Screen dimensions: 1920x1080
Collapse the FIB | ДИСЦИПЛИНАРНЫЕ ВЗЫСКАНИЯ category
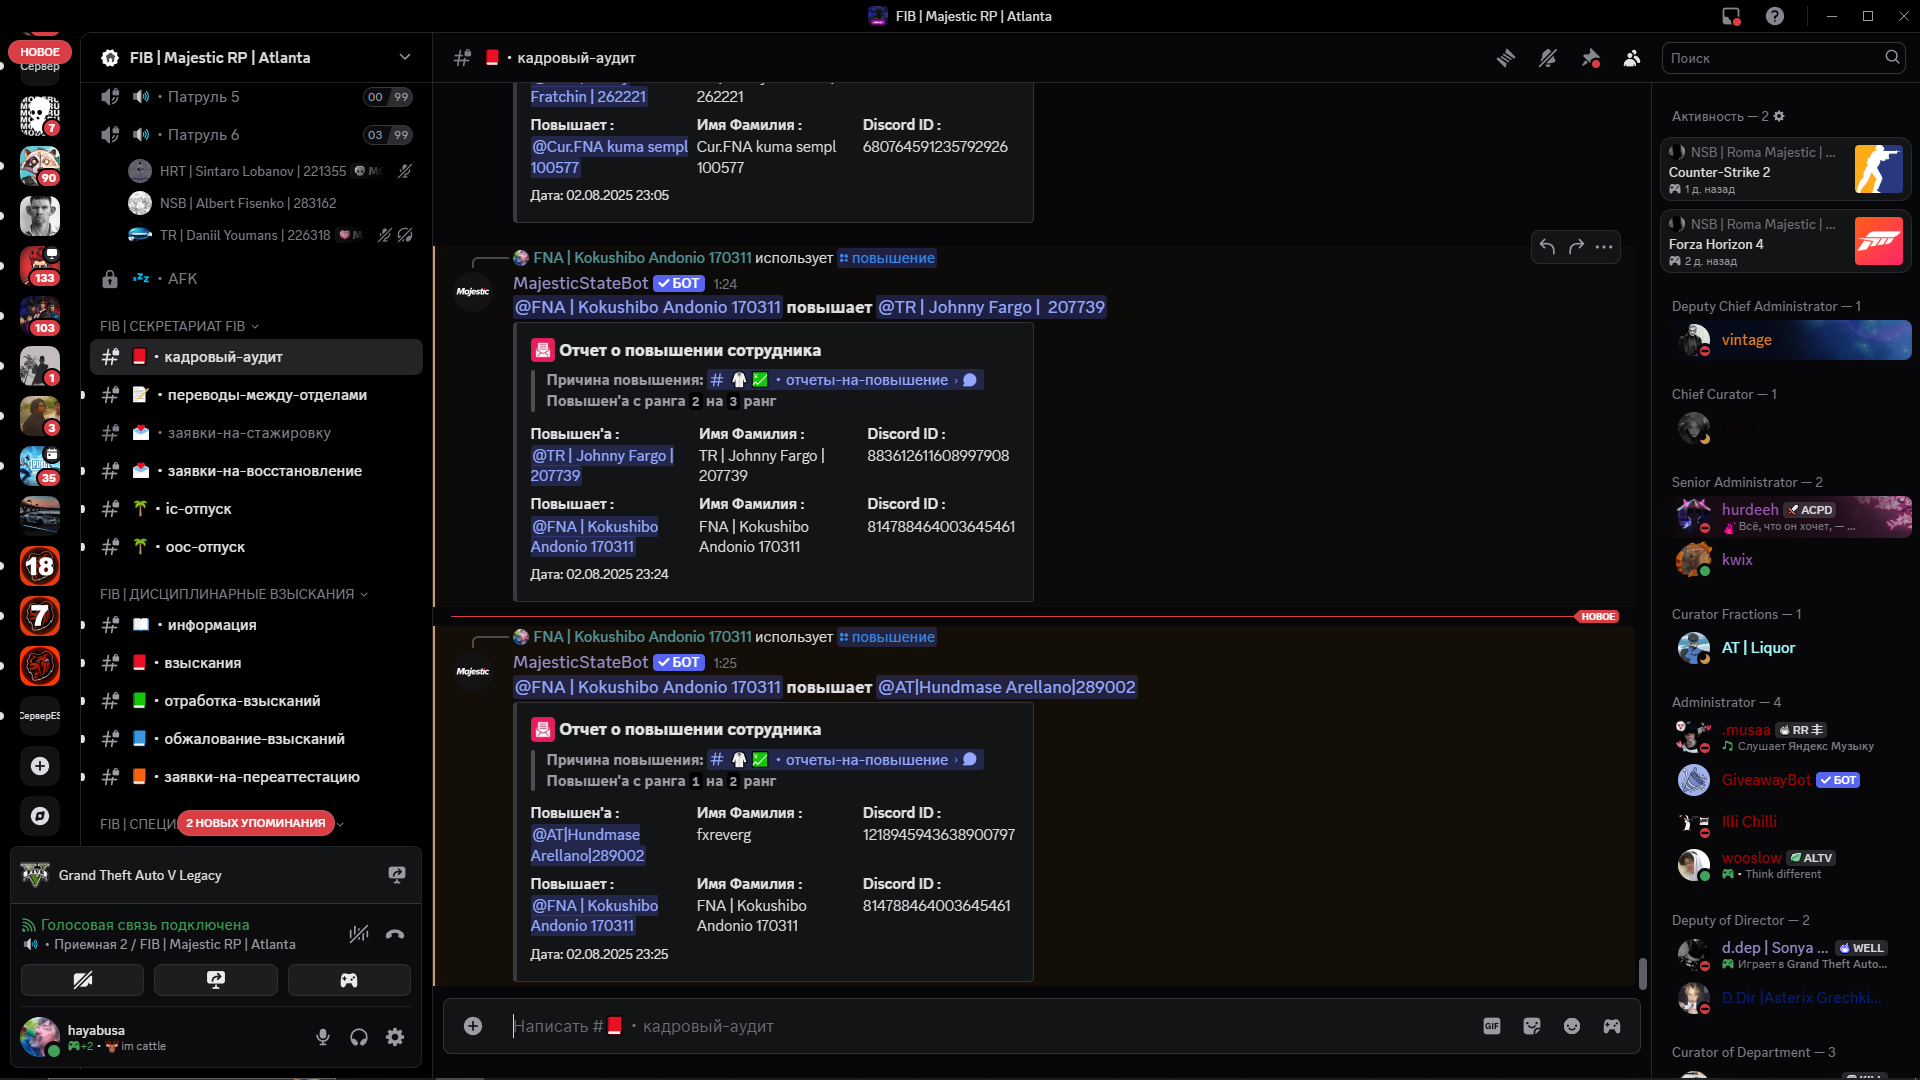[x=234, y=594]
